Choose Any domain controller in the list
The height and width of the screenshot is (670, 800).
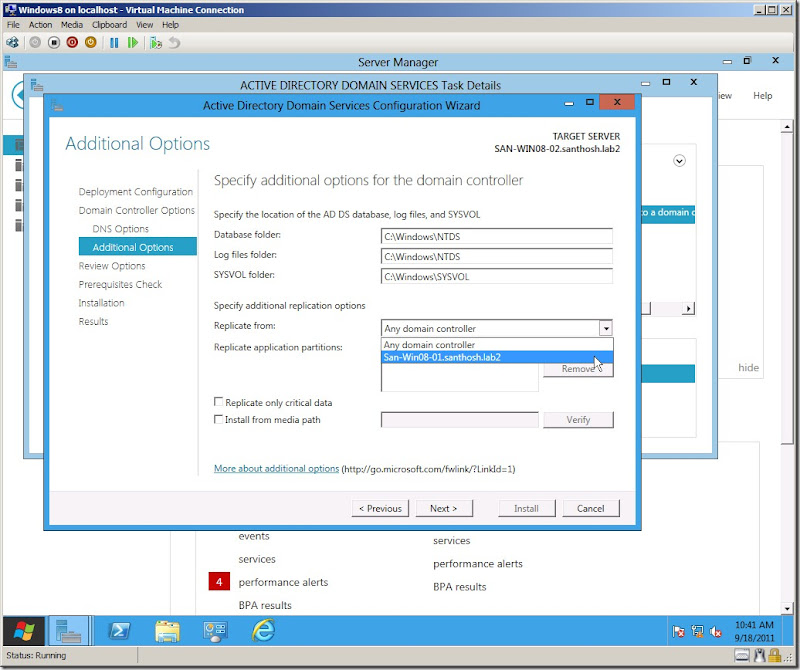pyautogui.click(x=497, y=344)
